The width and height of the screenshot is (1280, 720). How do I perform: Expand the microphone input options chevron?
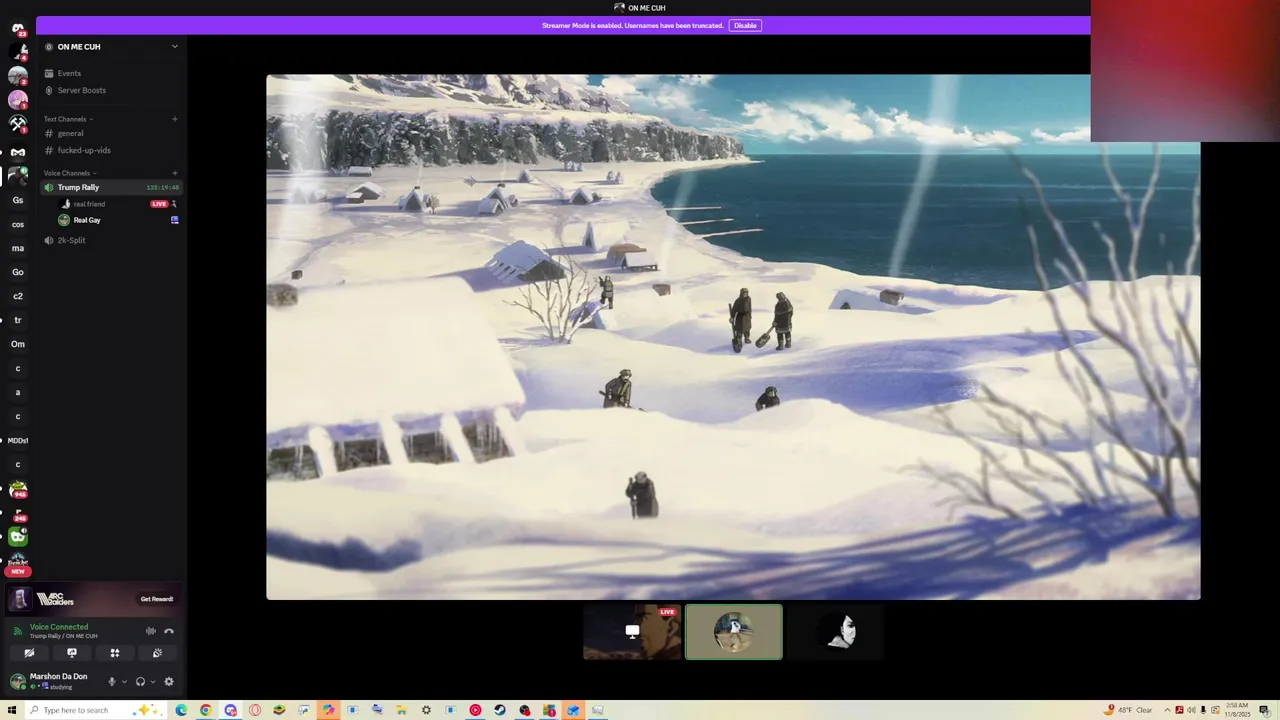124,682
